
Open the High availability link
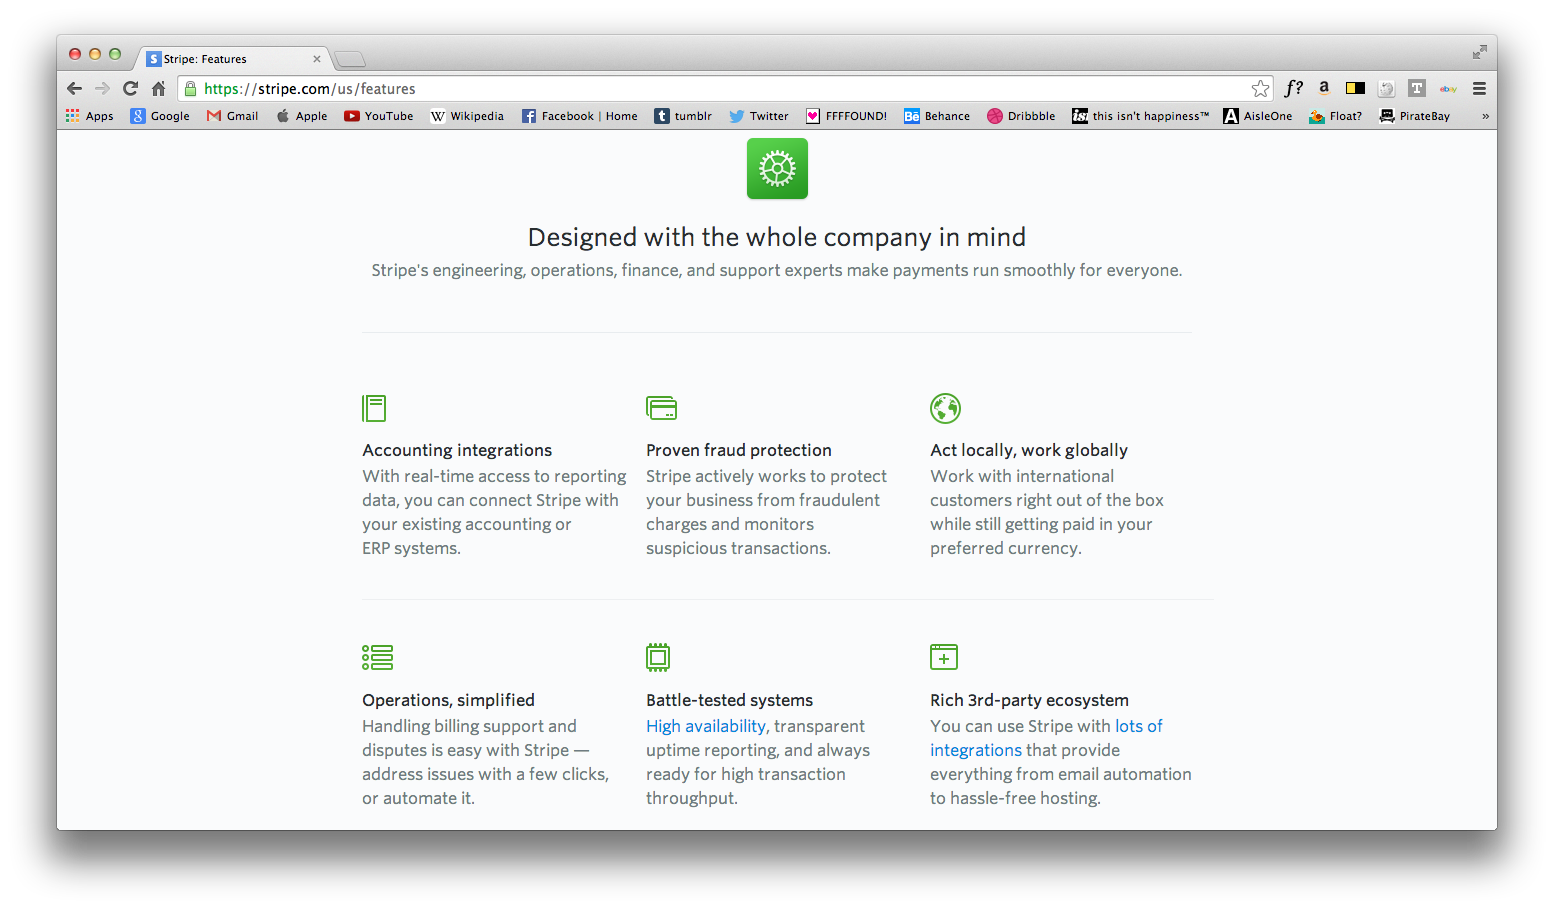pyautogui.click(x=706, y=726)
